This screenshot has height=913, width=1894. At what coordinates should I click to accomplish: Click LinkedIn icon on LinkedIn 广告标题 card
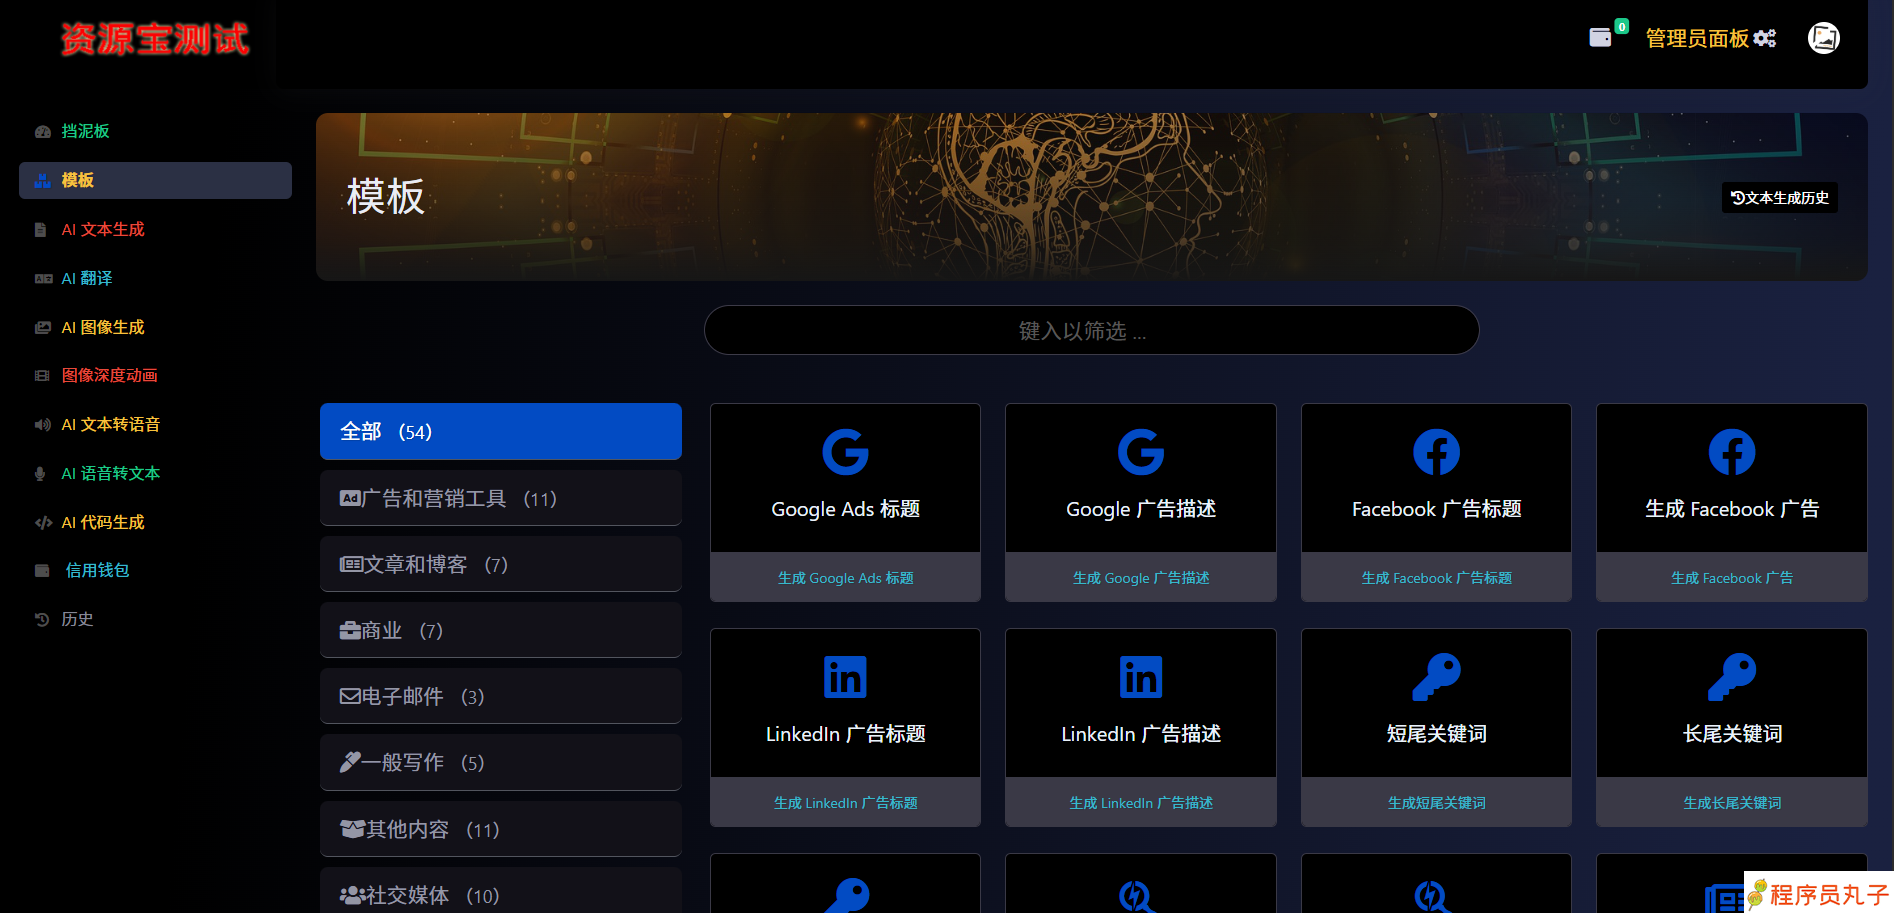click(x=845, y=677)
